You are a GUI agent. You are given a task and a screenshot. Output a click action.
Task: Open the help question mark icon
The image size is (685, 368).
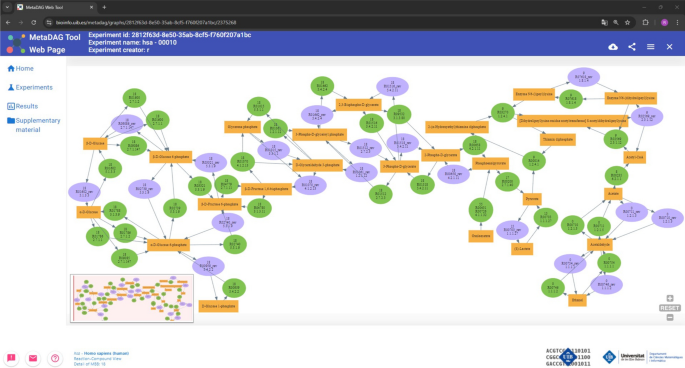pos(55,358)
